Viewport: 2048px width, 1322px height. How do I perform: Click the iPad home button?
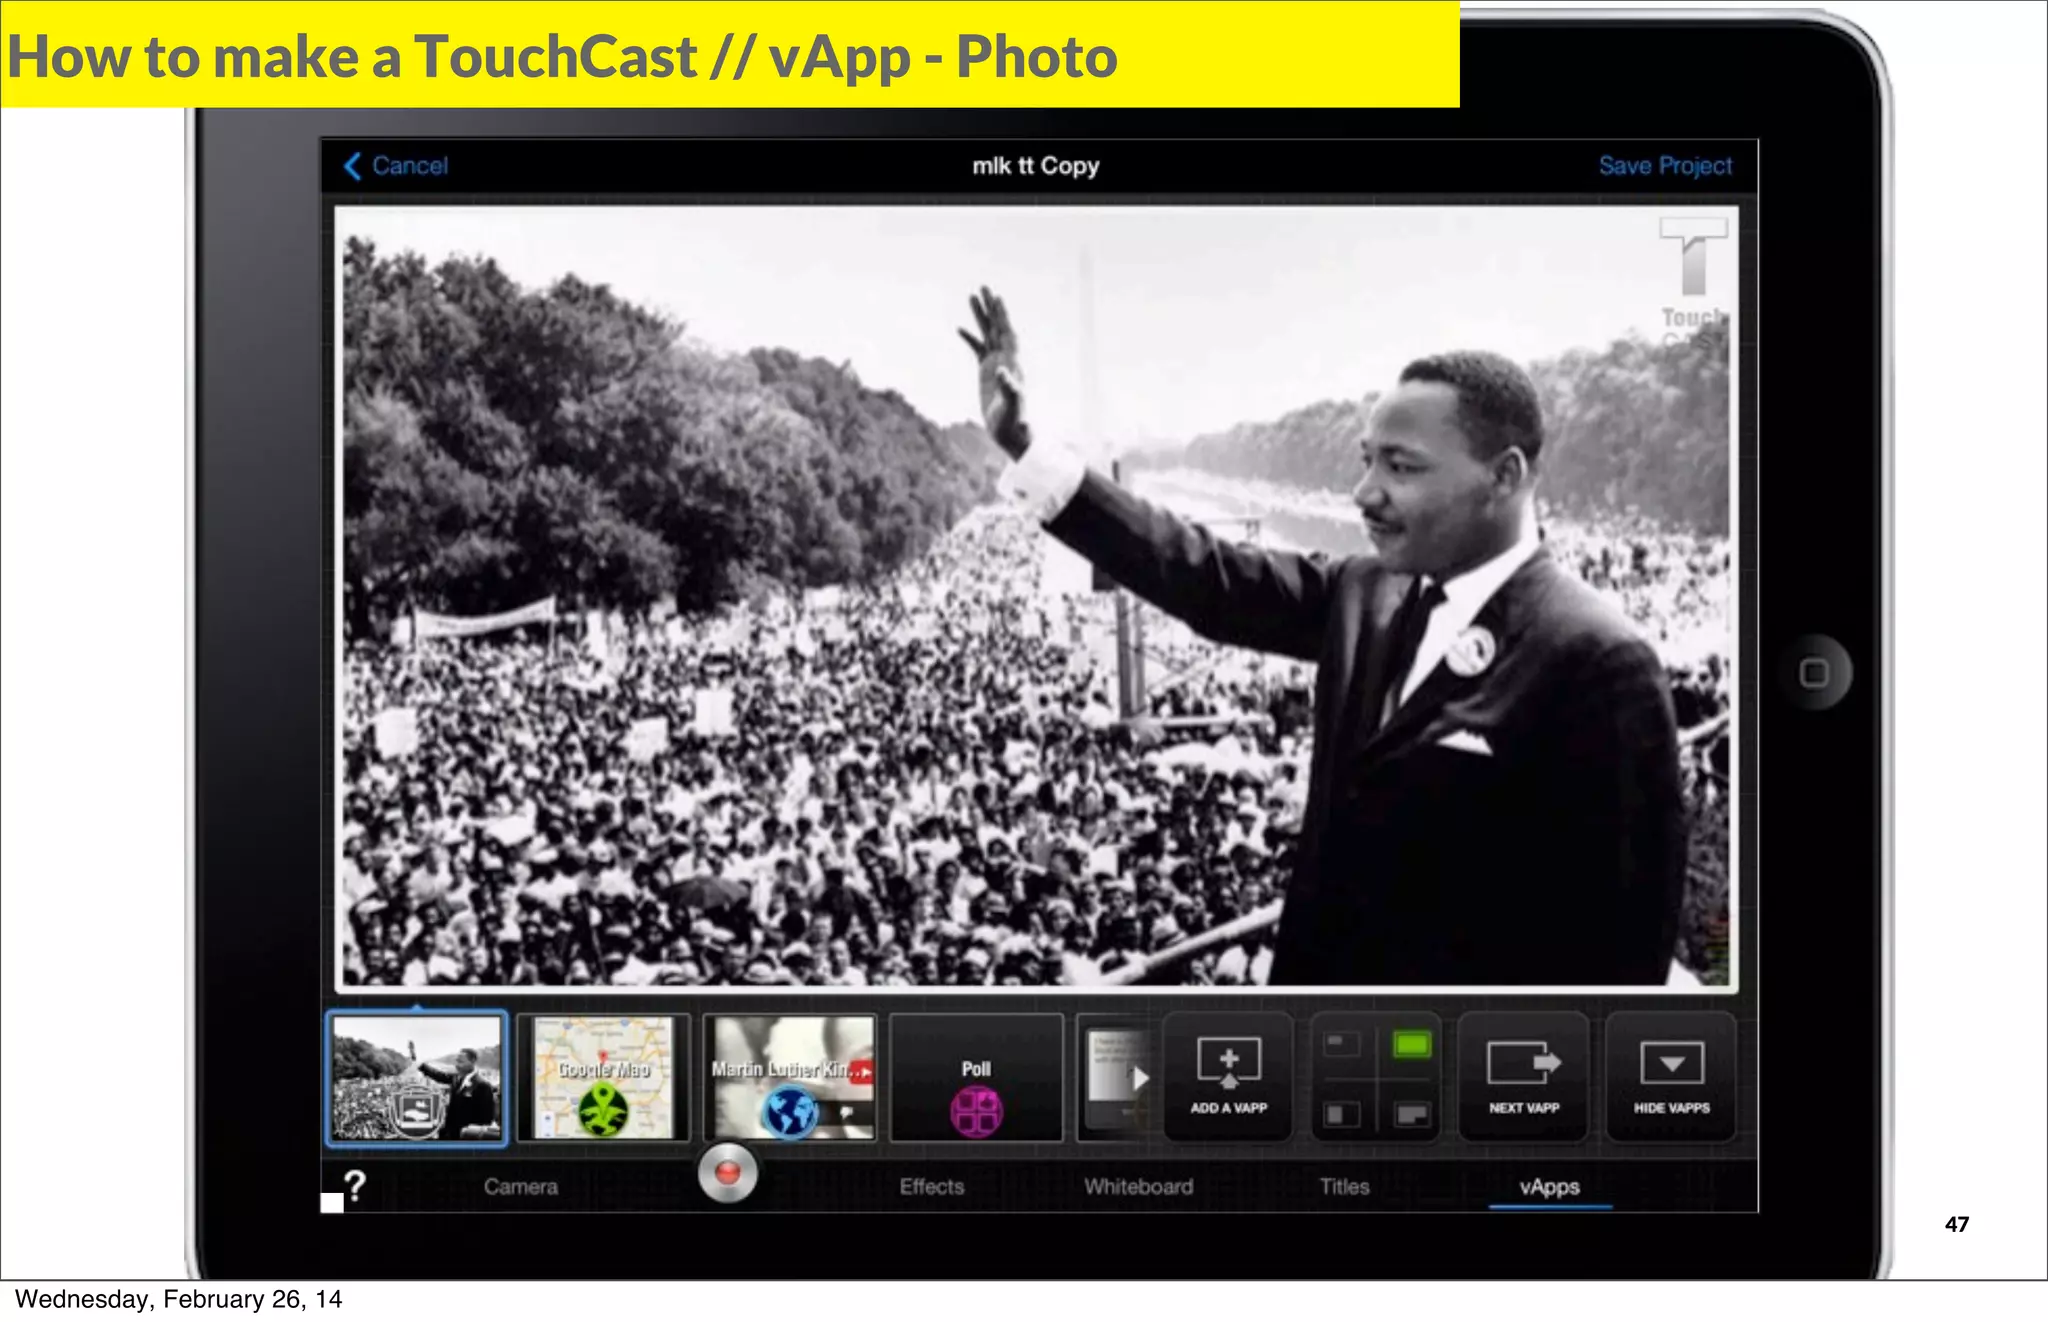pos(1814,672)
